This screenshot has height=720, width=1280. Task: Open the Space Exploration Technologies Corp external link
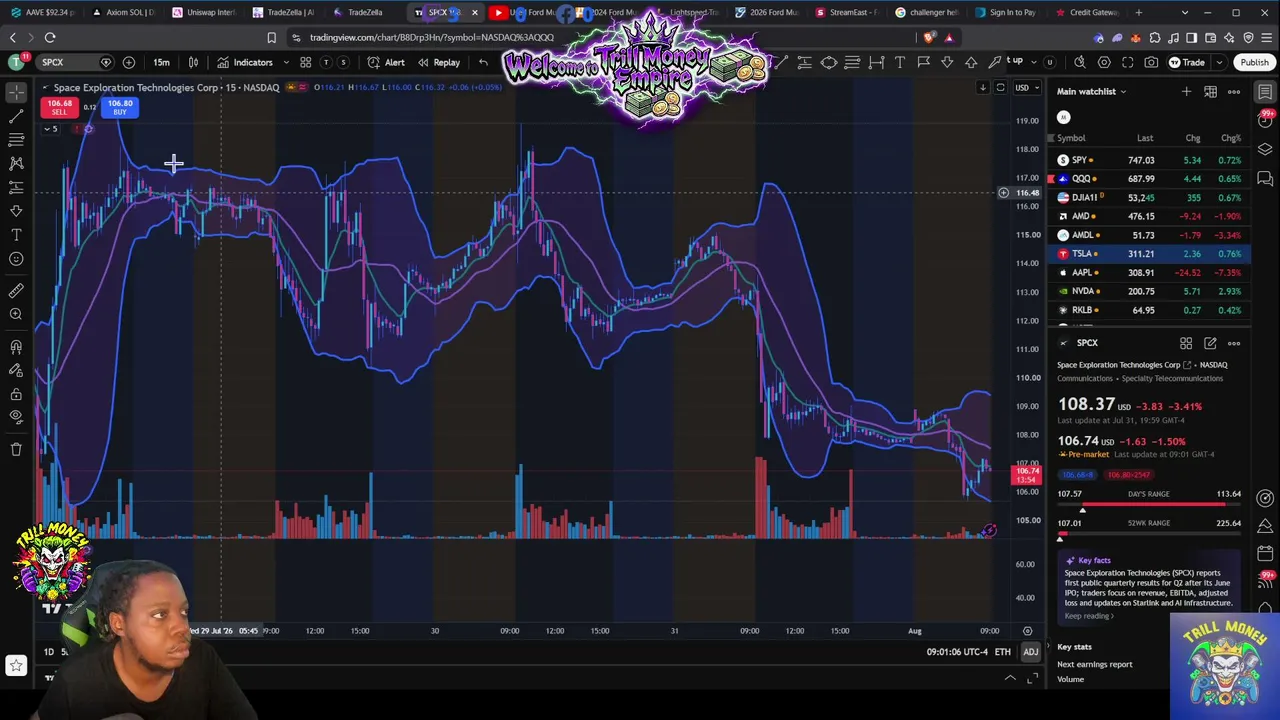(x=1187, y=365)
